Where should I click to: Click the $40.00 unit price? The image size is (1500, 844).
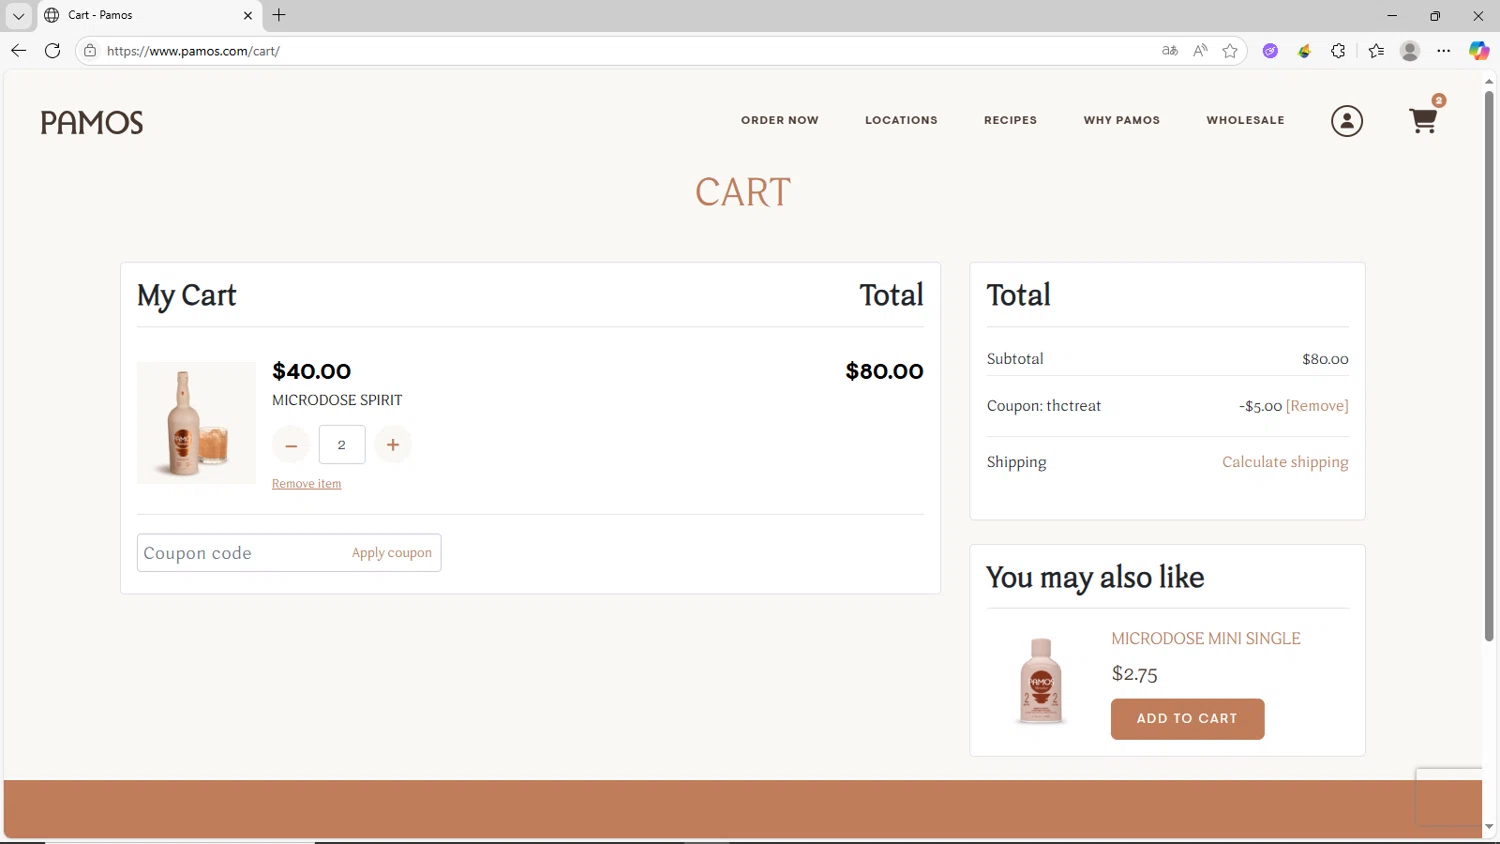point(311,371)
